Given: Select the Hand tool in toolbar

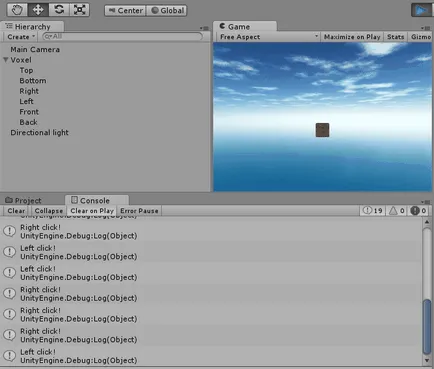Looking at the screenshot, I should pyautogui.click(x=17, y=10).
